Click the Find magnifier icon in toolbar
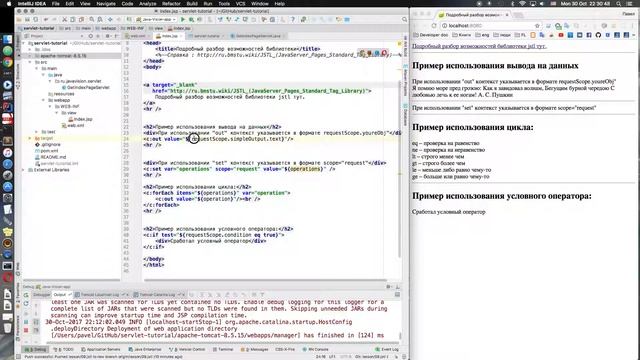This screenshot has width=640, height=360. click(92, 19)
